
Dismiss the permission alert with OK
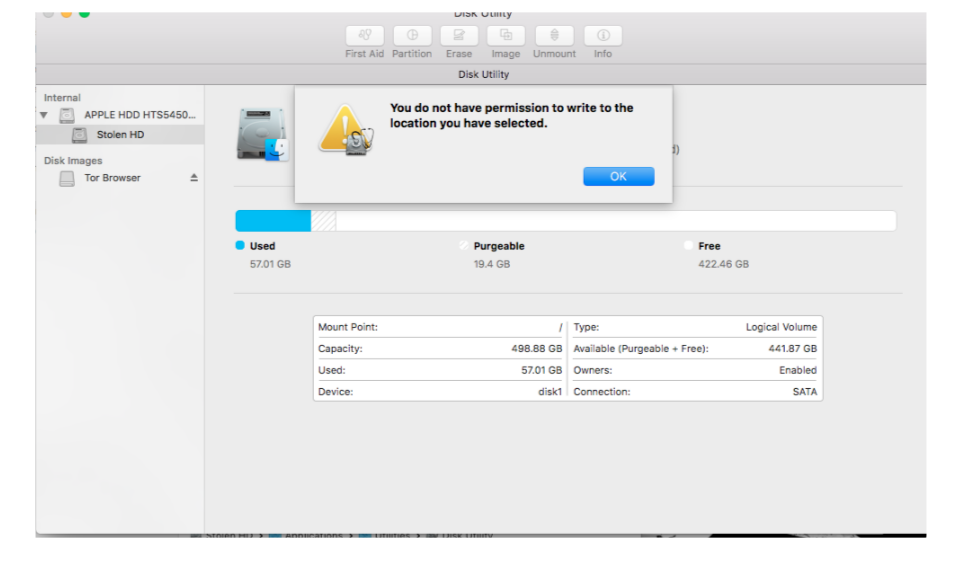point(618,176)
